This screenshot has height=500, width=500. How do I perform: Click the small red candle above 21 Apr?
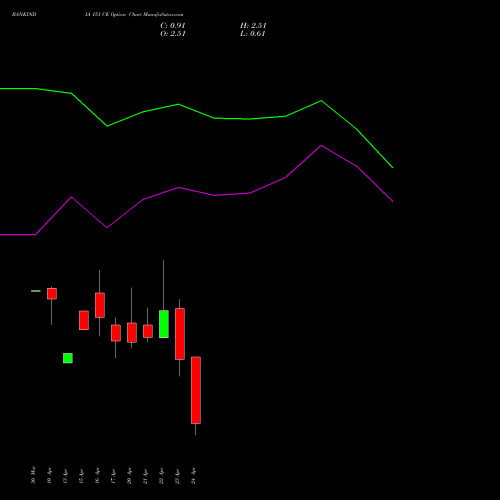click(x=148, y=331)
